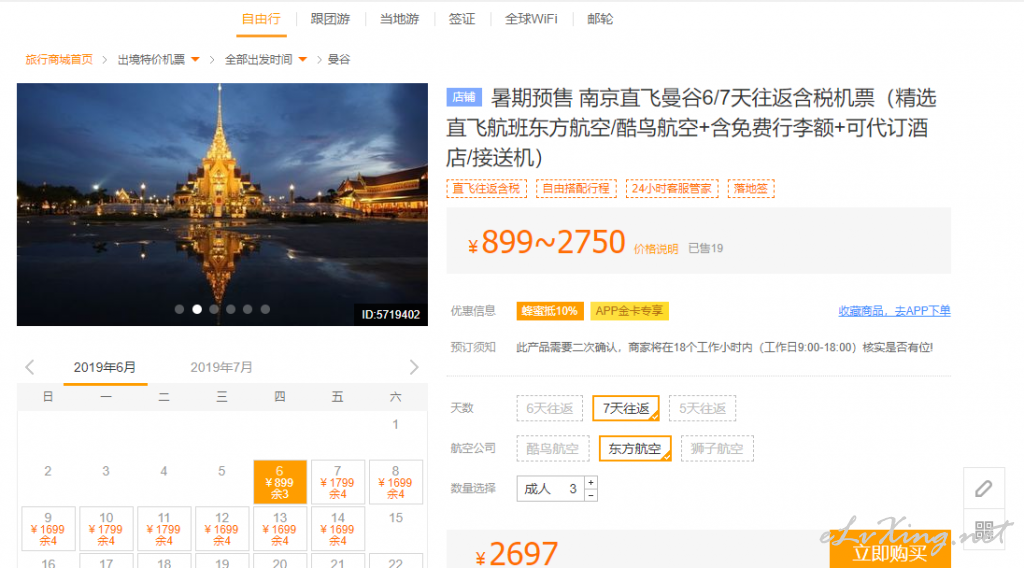1024x568 pixels.
Task: Select 狮子航空 airline
Action: pyautogui.click(x=717, y=449)
